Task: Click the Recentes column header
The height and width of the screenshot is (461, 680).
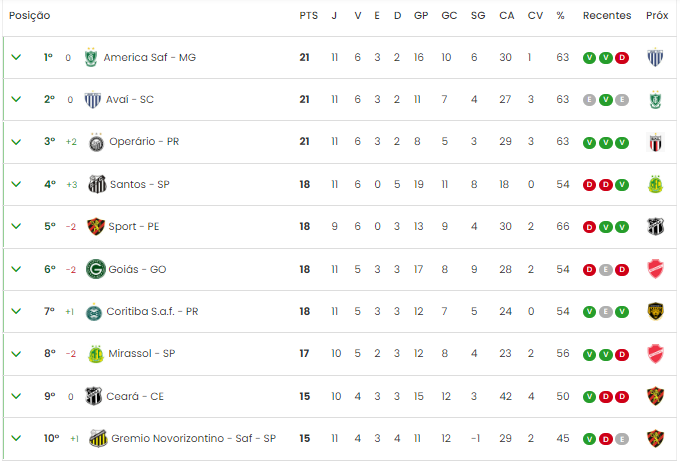Action: [x=607, y=16]
